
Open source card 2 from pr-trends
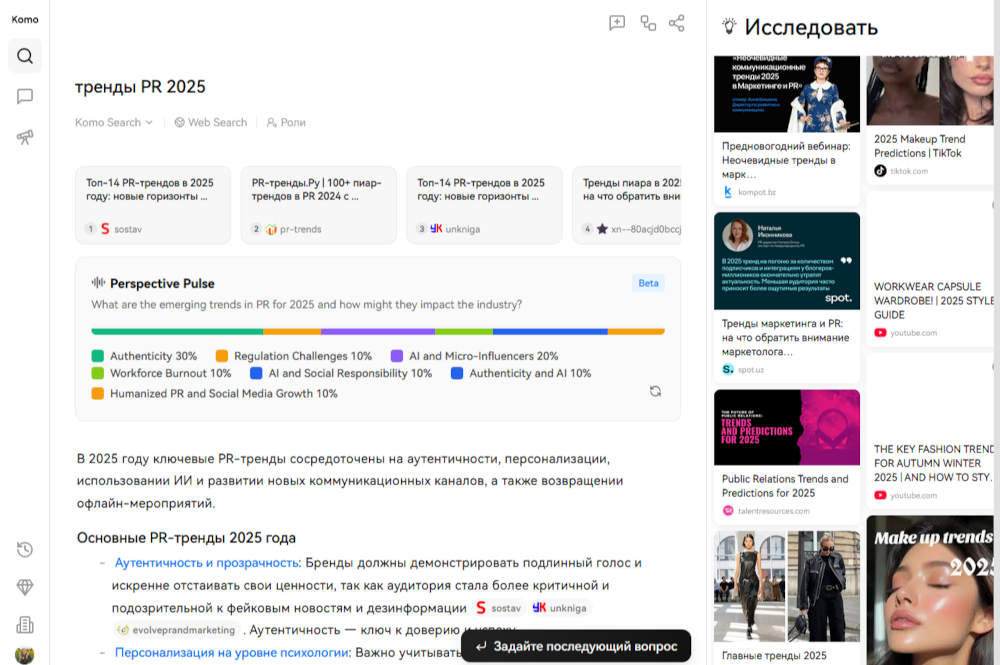(319, 205)
